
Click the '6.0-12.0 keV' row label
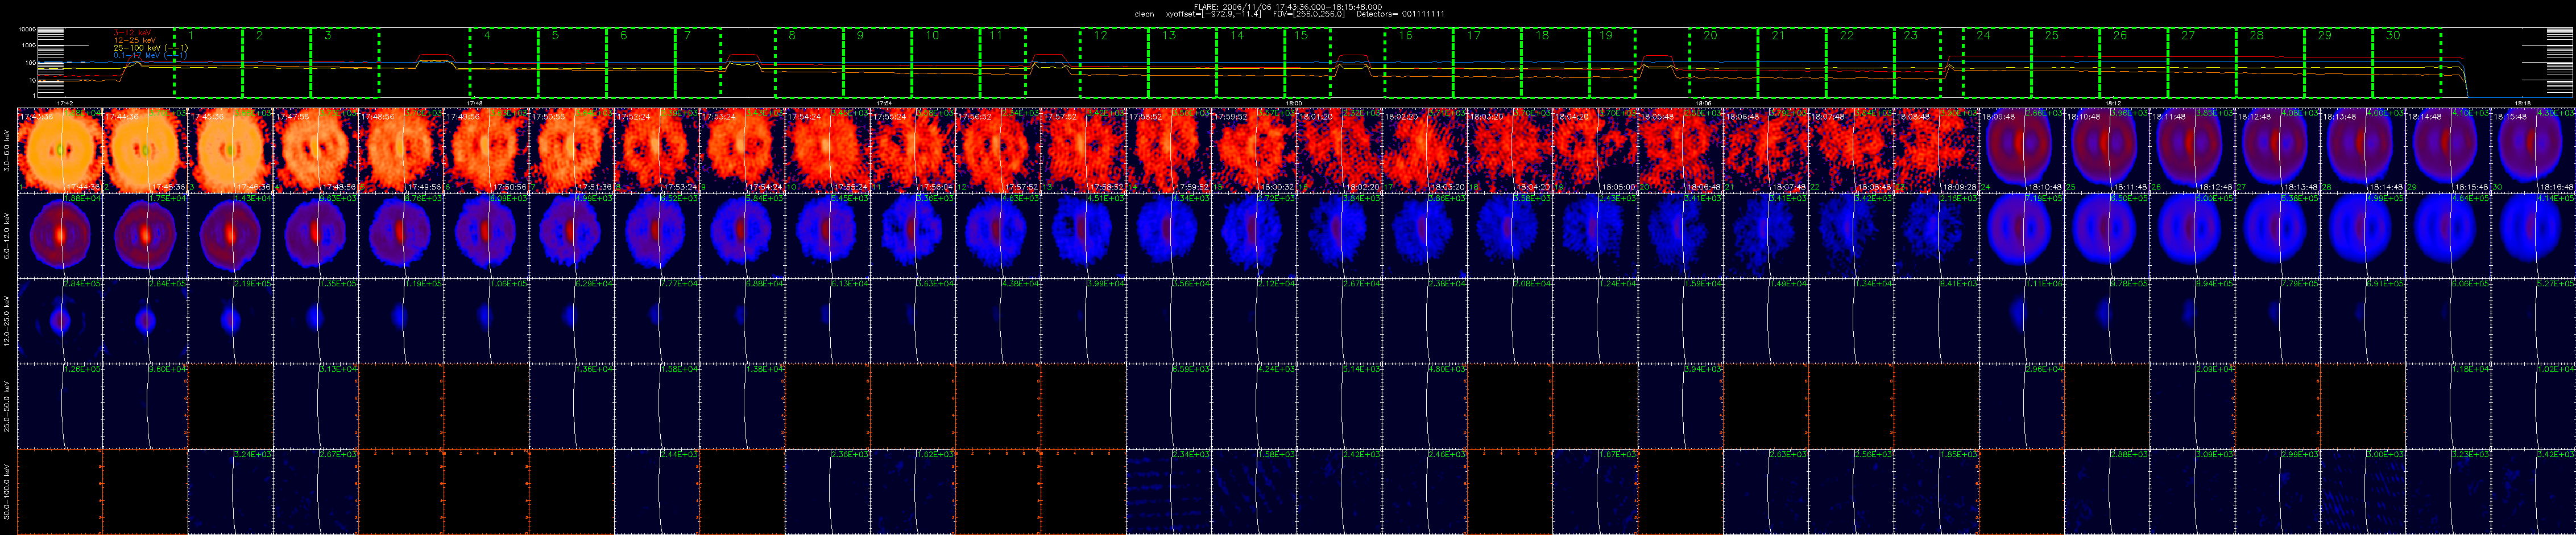click(8, 235)
